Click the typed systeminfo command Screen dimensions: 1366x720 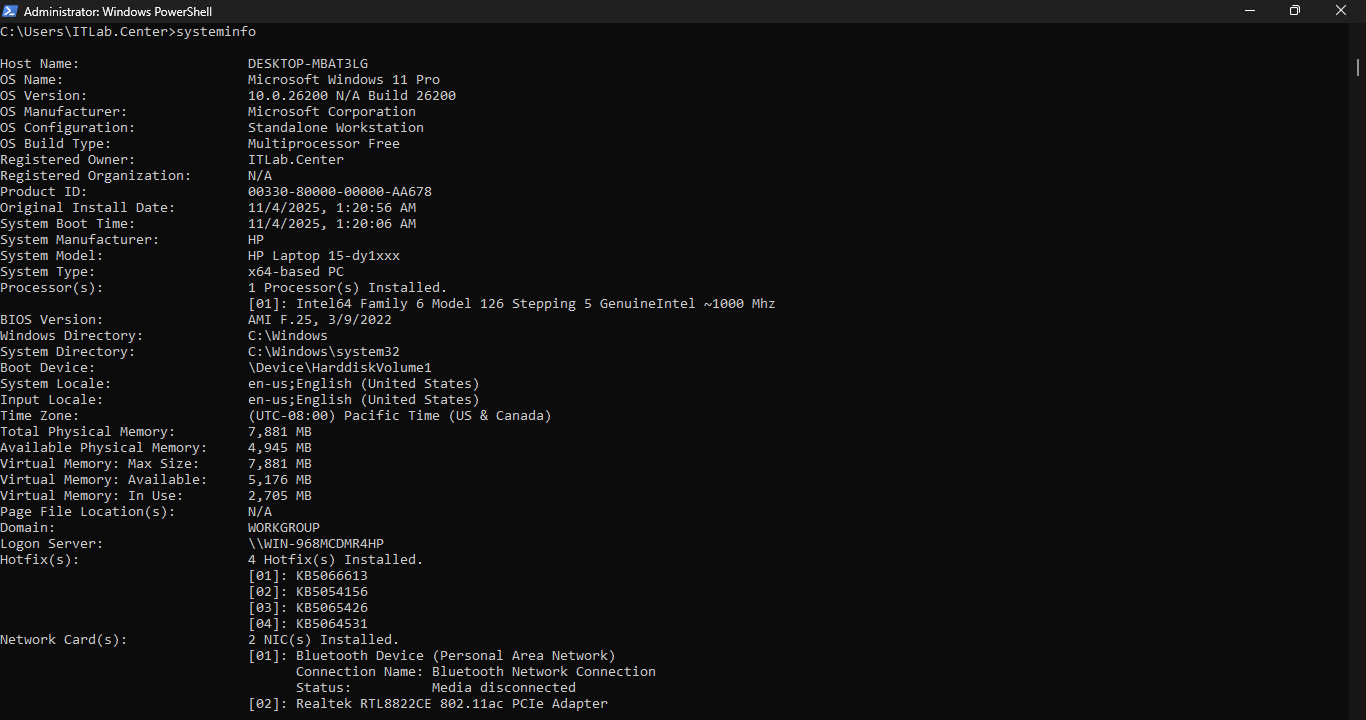215,32
